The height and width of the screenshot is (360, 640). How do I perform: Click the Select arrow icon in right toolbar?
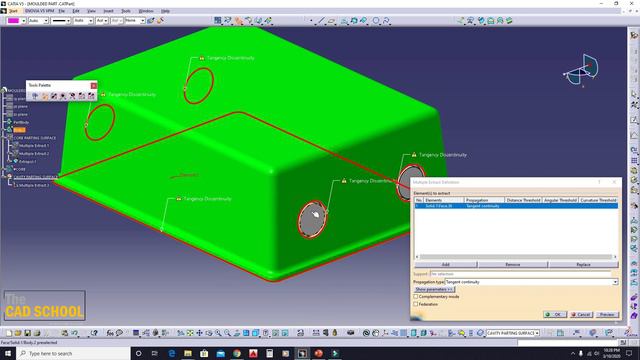tap(634, 94)
